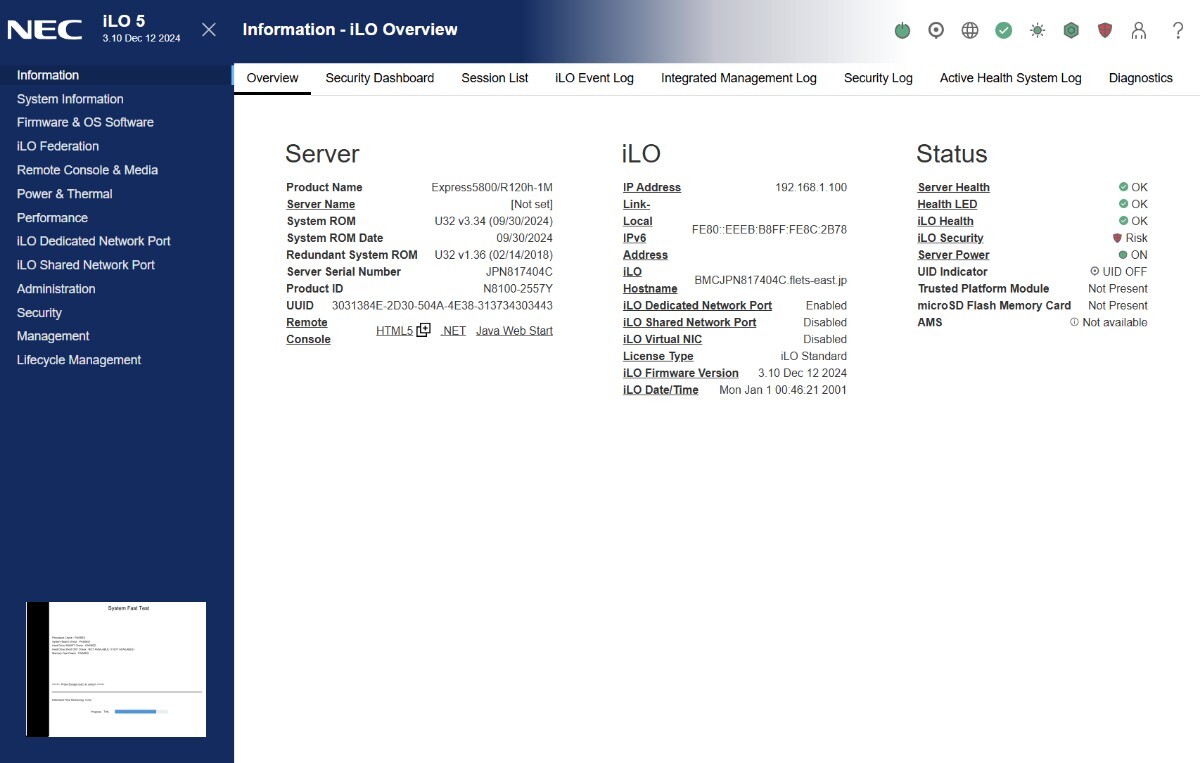1200x763 pixels.
Task: Launch the HTML5 remote console link
Action: click(394, 331)
